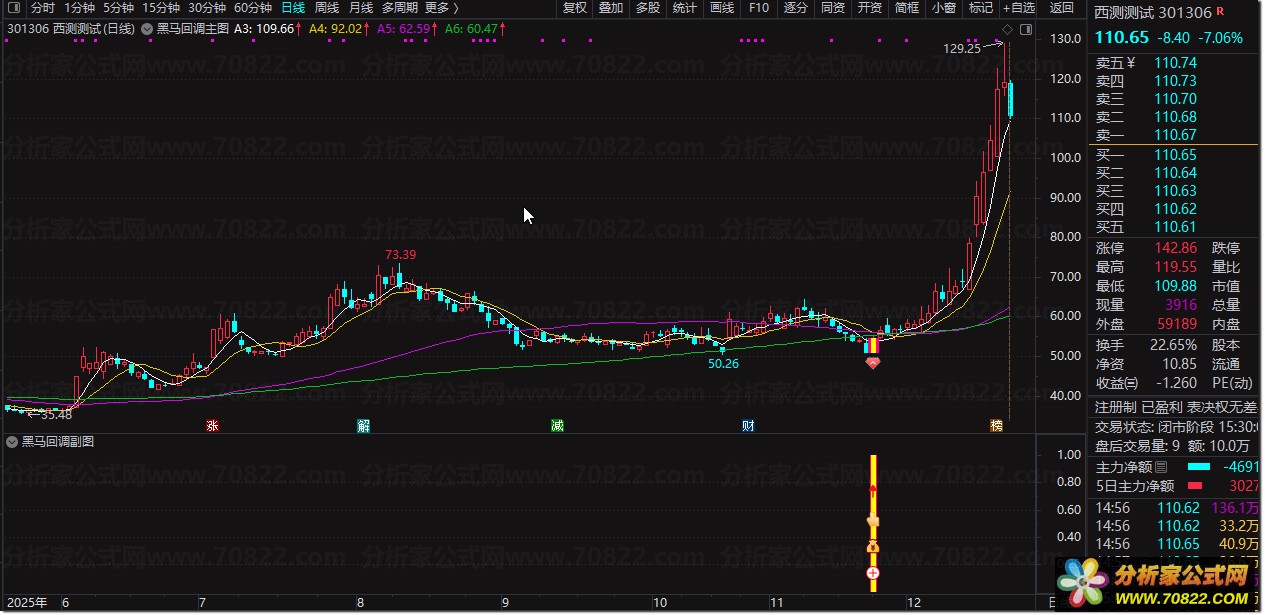Click the 买一 price 110.65
The image size is (1265, 615).
pyautogui.click(x=1175, y=155)
